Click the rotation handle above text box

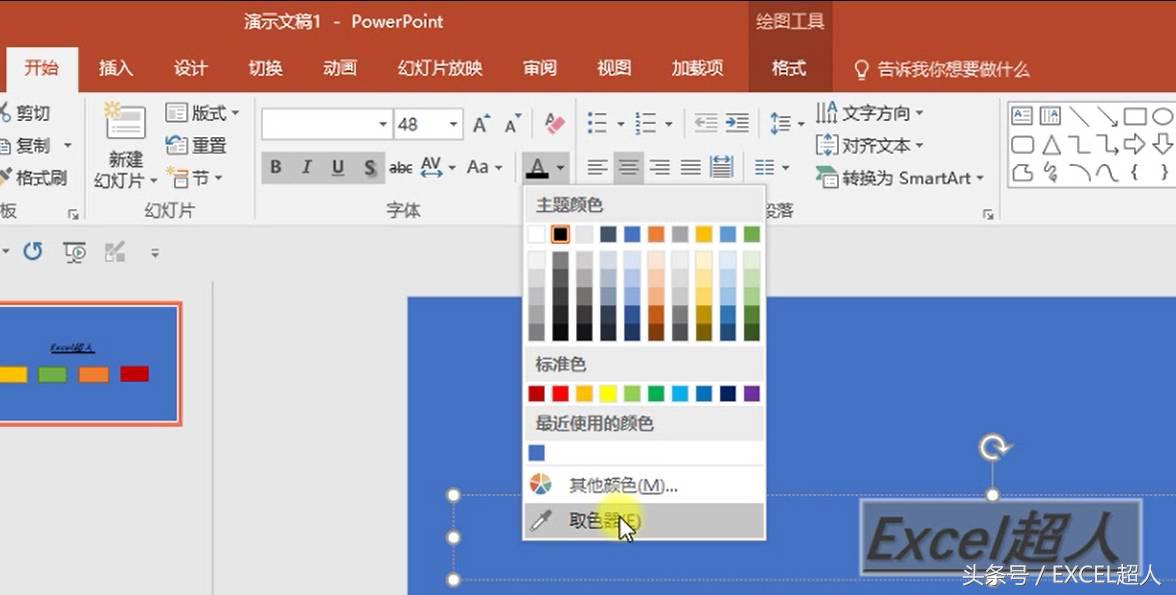click(x=993, y=449)
